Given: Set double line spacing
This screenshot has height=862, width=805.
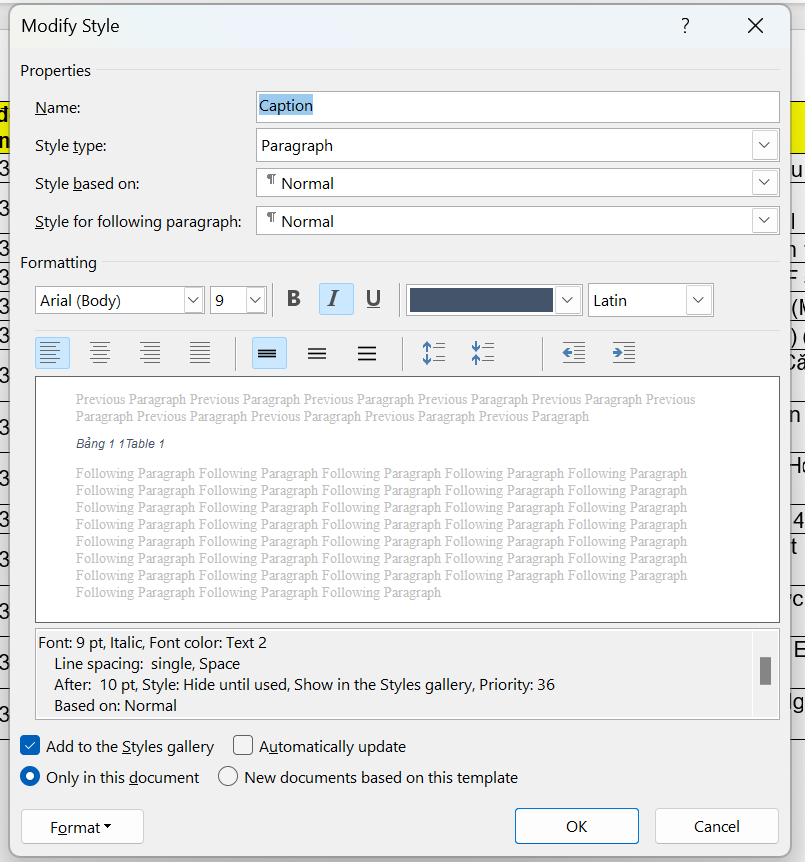Looking at the screenshot, I should (x=367, y=353).
